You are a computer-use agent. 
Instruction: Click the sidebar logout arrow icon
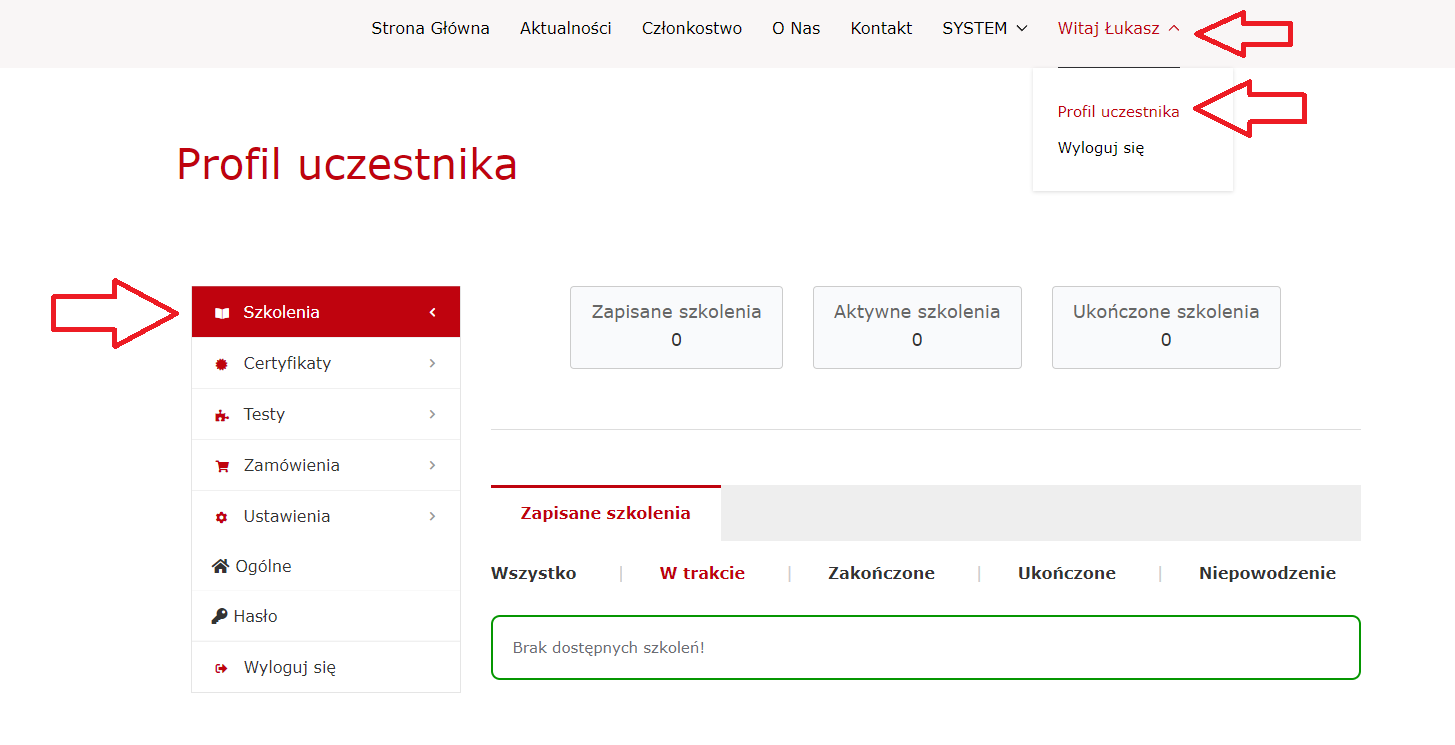coord(222,668)
